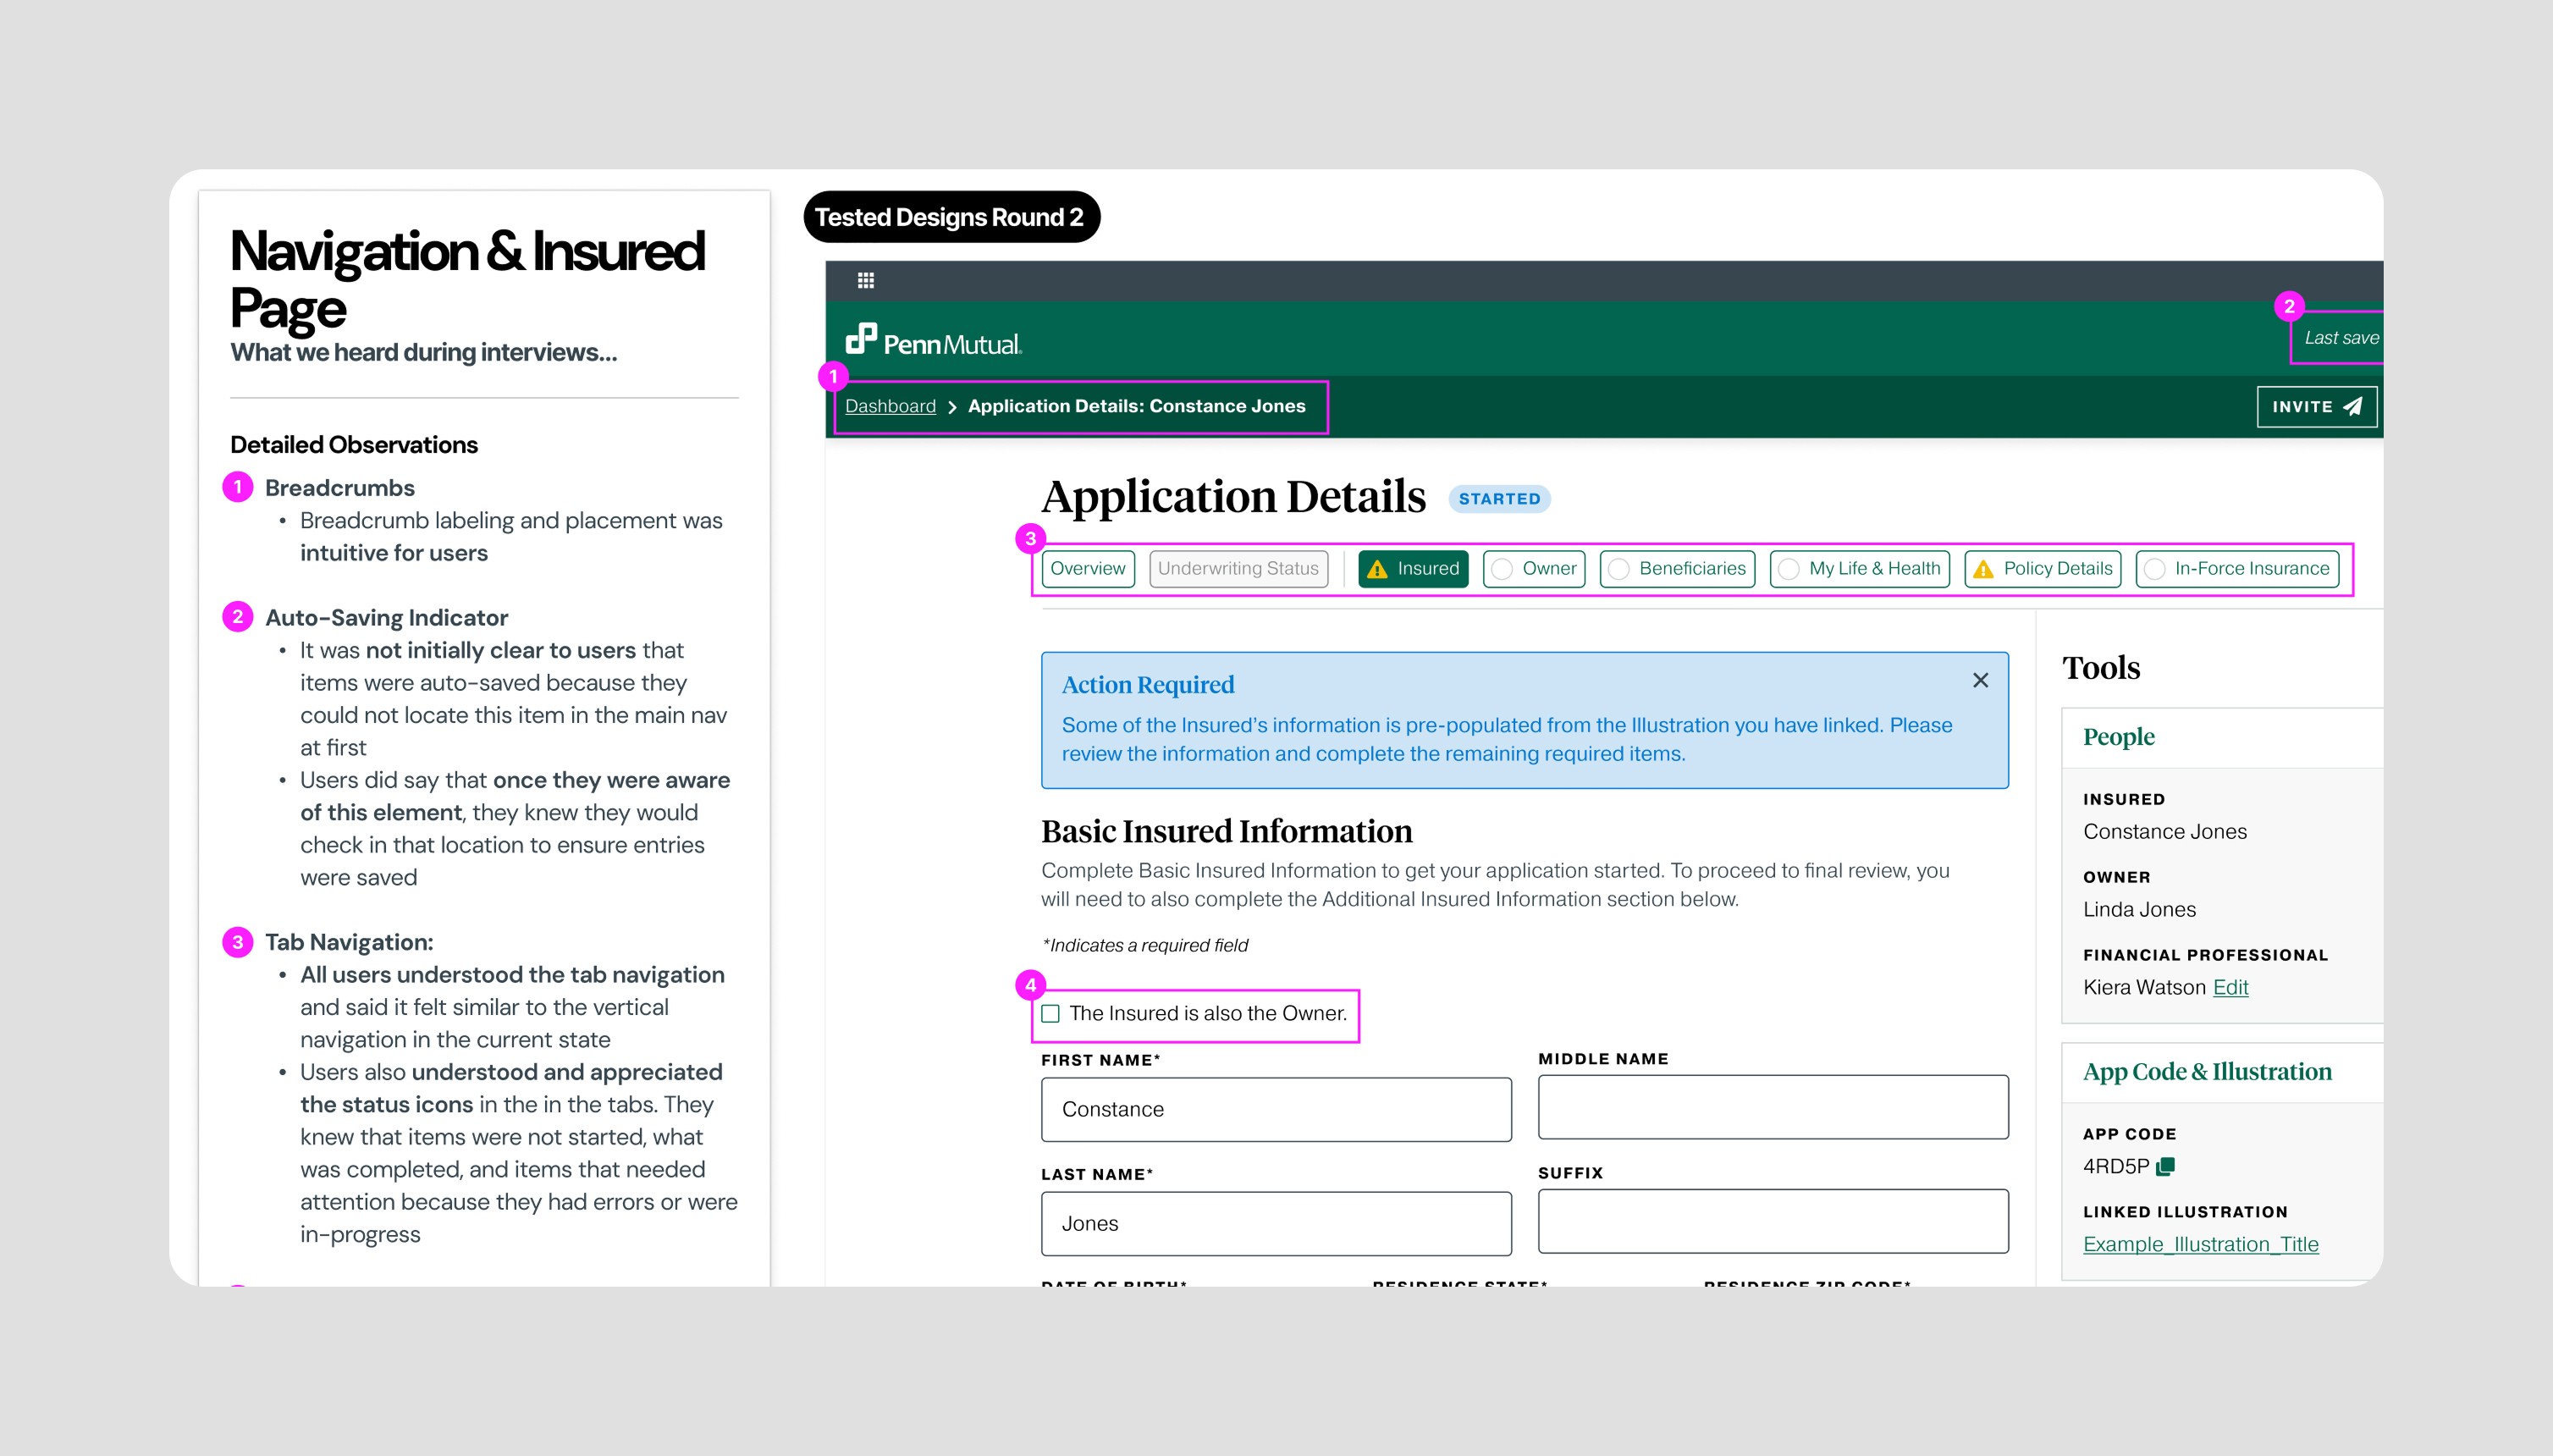Go to the Beneficiaries tab
This screenshot has height=1456, width=2553.
click(x=1677, y=569)
